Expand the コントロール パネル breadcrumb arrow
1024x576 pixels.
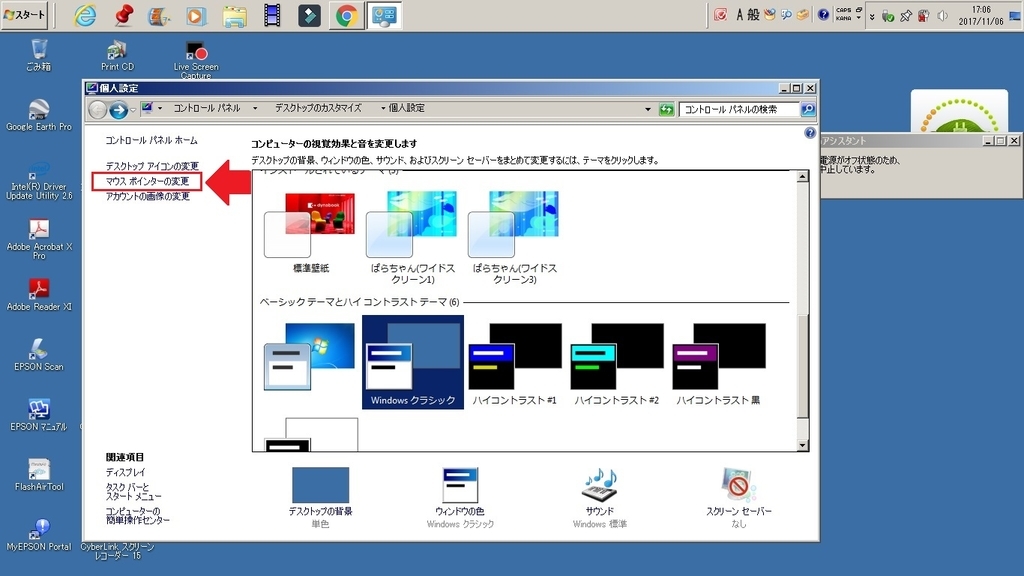255,108
